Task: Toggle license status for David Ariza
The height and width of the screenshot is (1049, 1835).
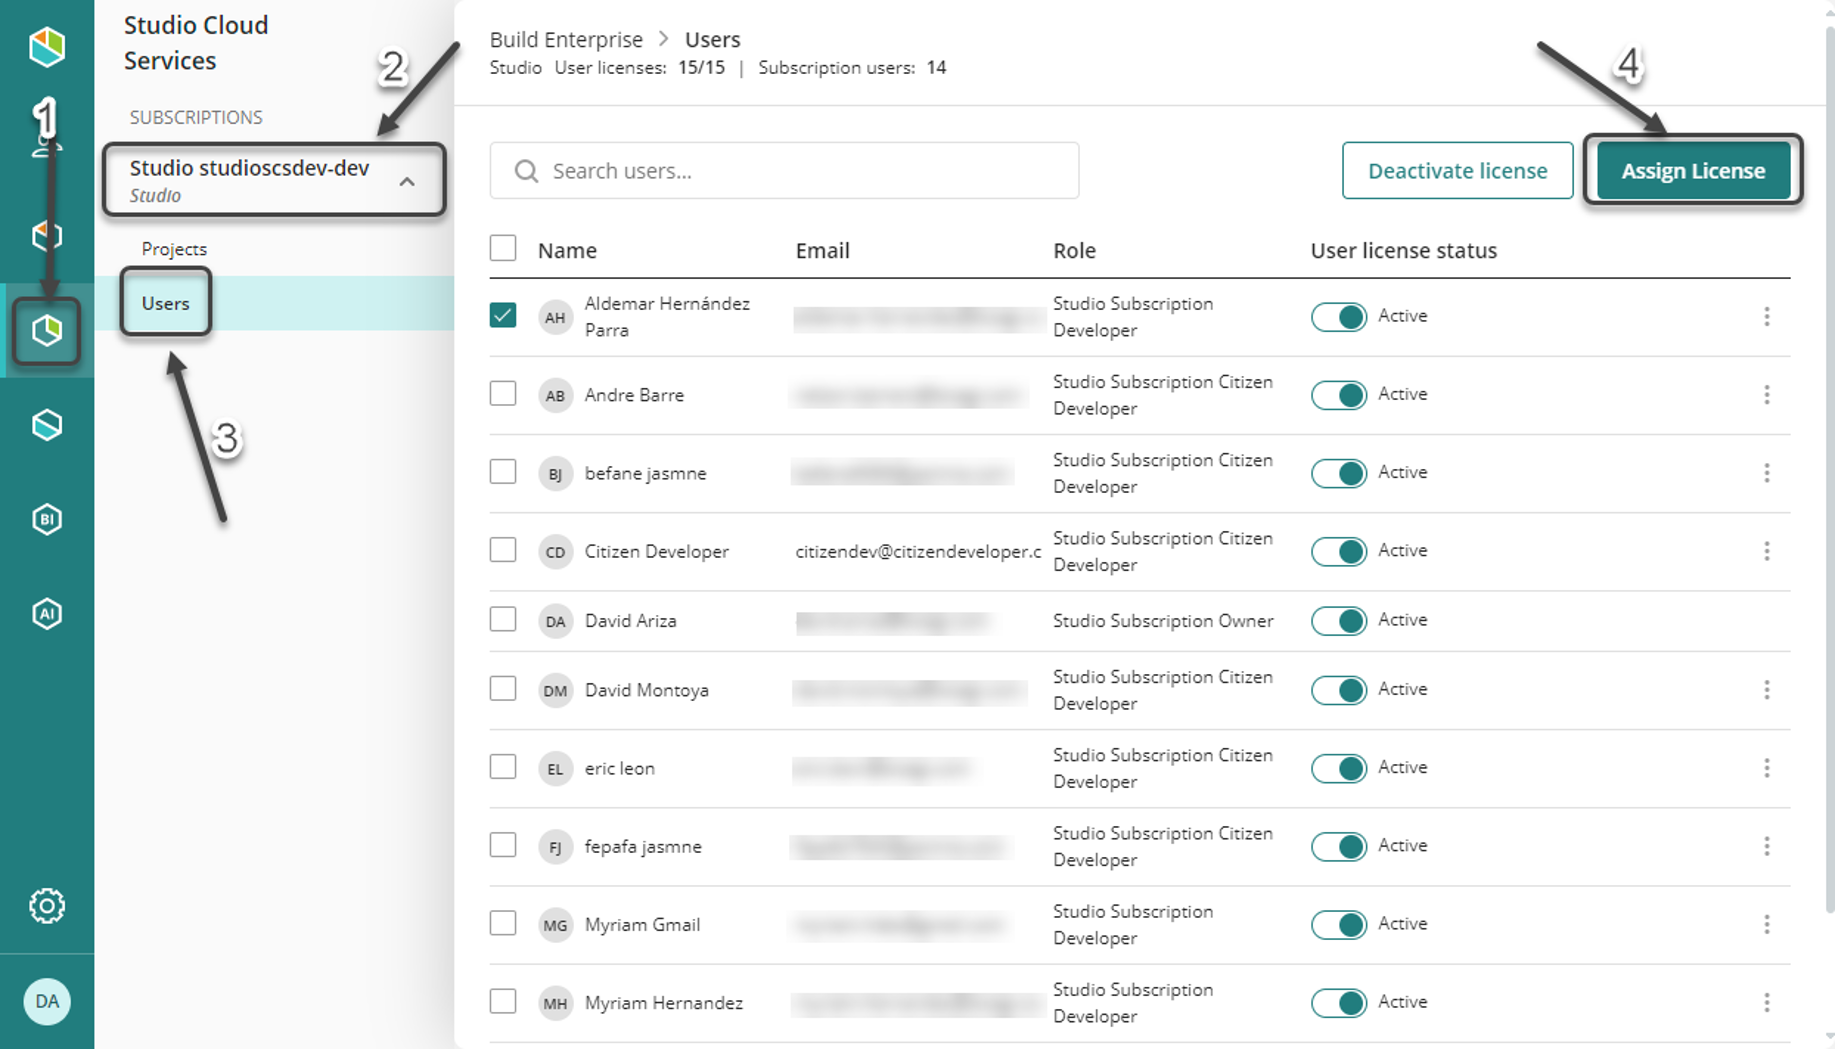Action: point(1339,620)
